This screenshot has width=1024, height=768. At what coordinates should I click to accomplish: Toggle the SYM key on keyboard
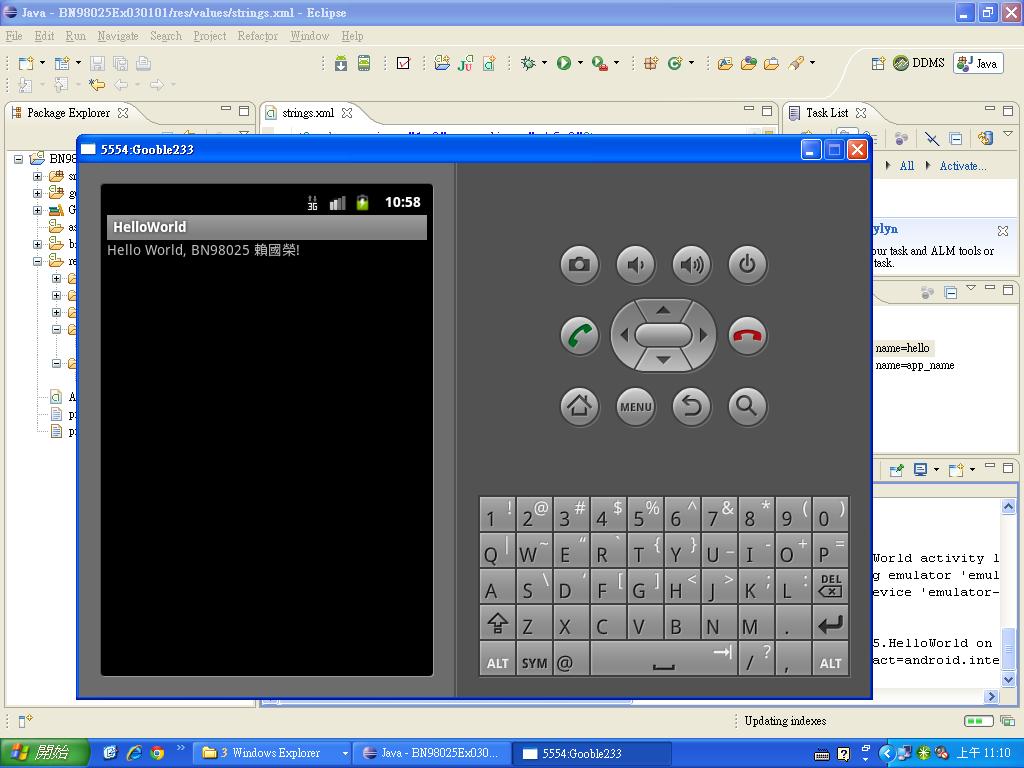tap(534, 662)
